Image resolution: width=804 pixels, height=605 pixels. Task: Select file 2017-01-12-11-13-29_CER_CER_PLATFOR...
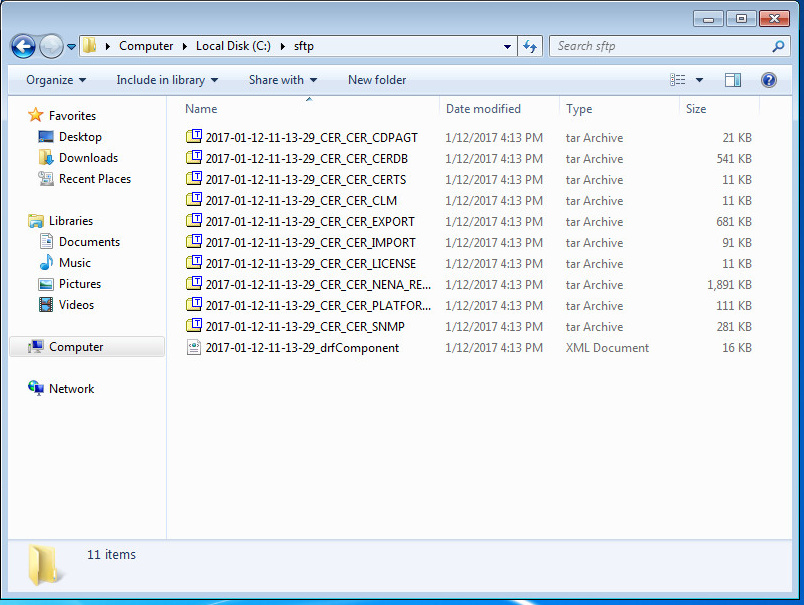pyautogui.click(x=318, y=306)
